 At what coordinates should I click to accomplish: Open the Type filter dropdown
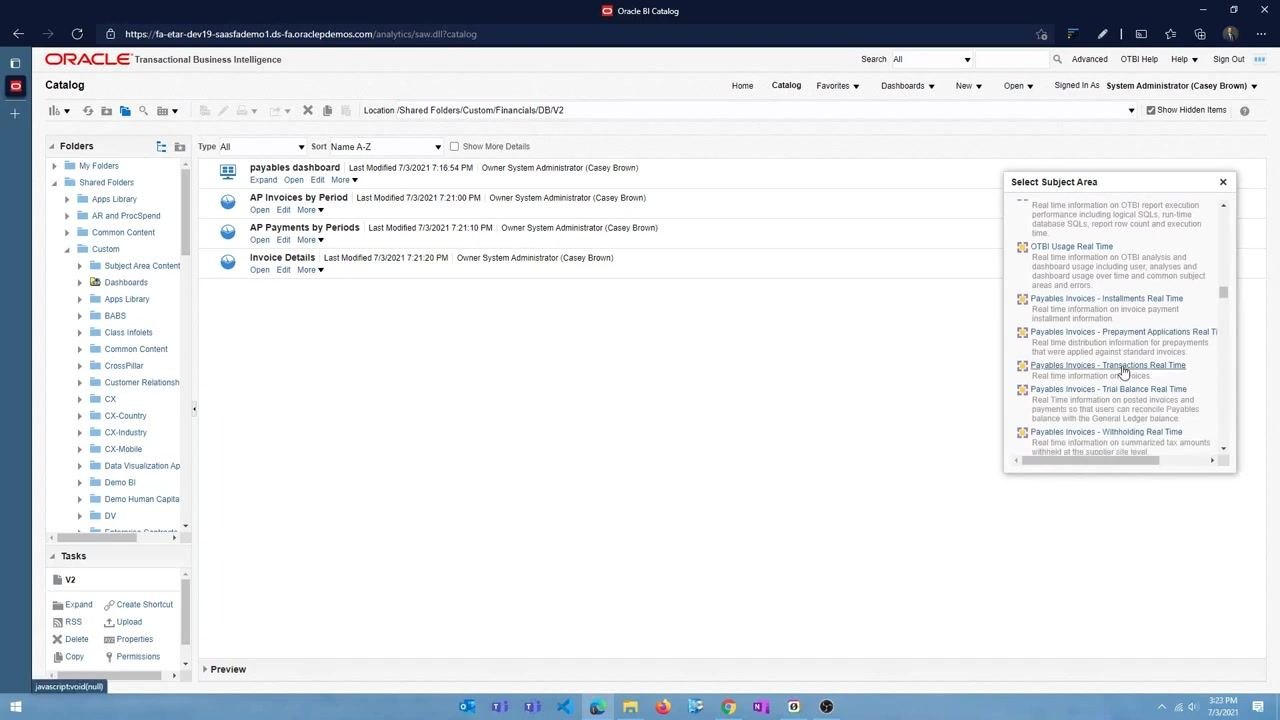coord(262,147)
